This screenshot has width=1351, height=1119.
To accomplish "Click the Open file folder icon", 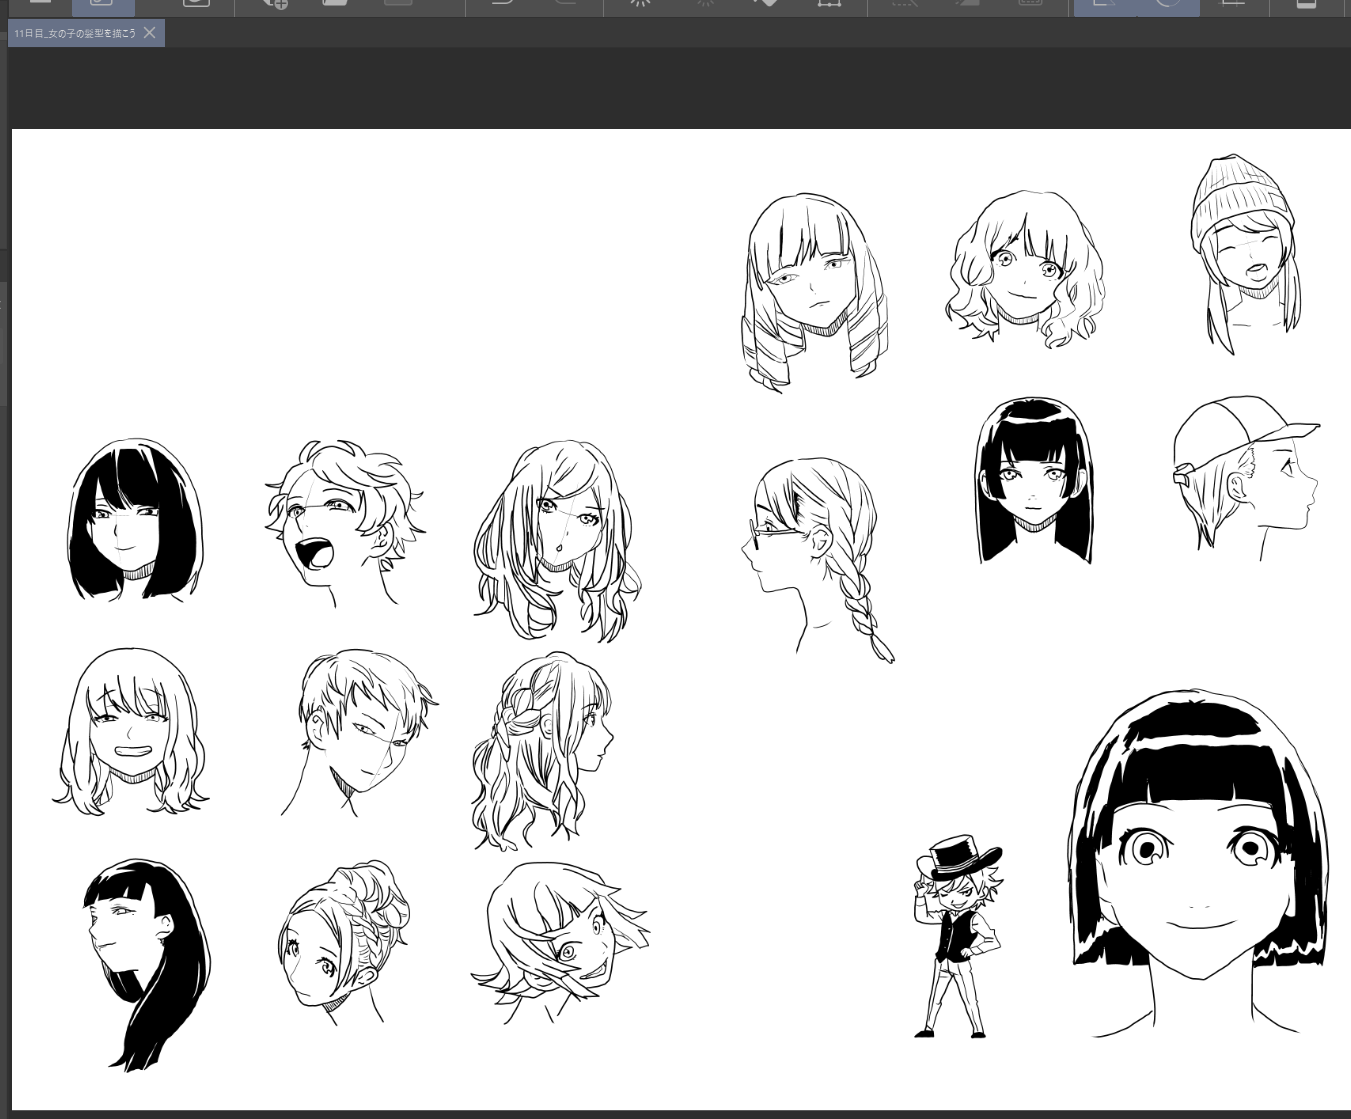I will click(336, 4).
